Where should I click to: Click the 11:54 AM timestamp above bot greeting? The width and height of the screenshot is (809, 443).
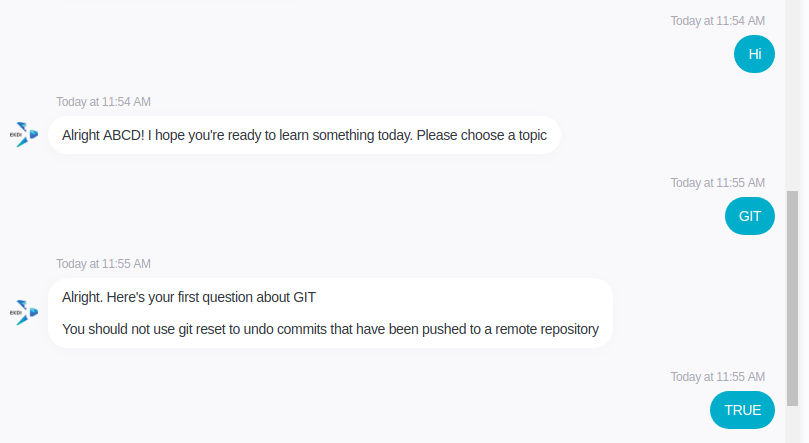pyautogui.click(x=103, y=102)
